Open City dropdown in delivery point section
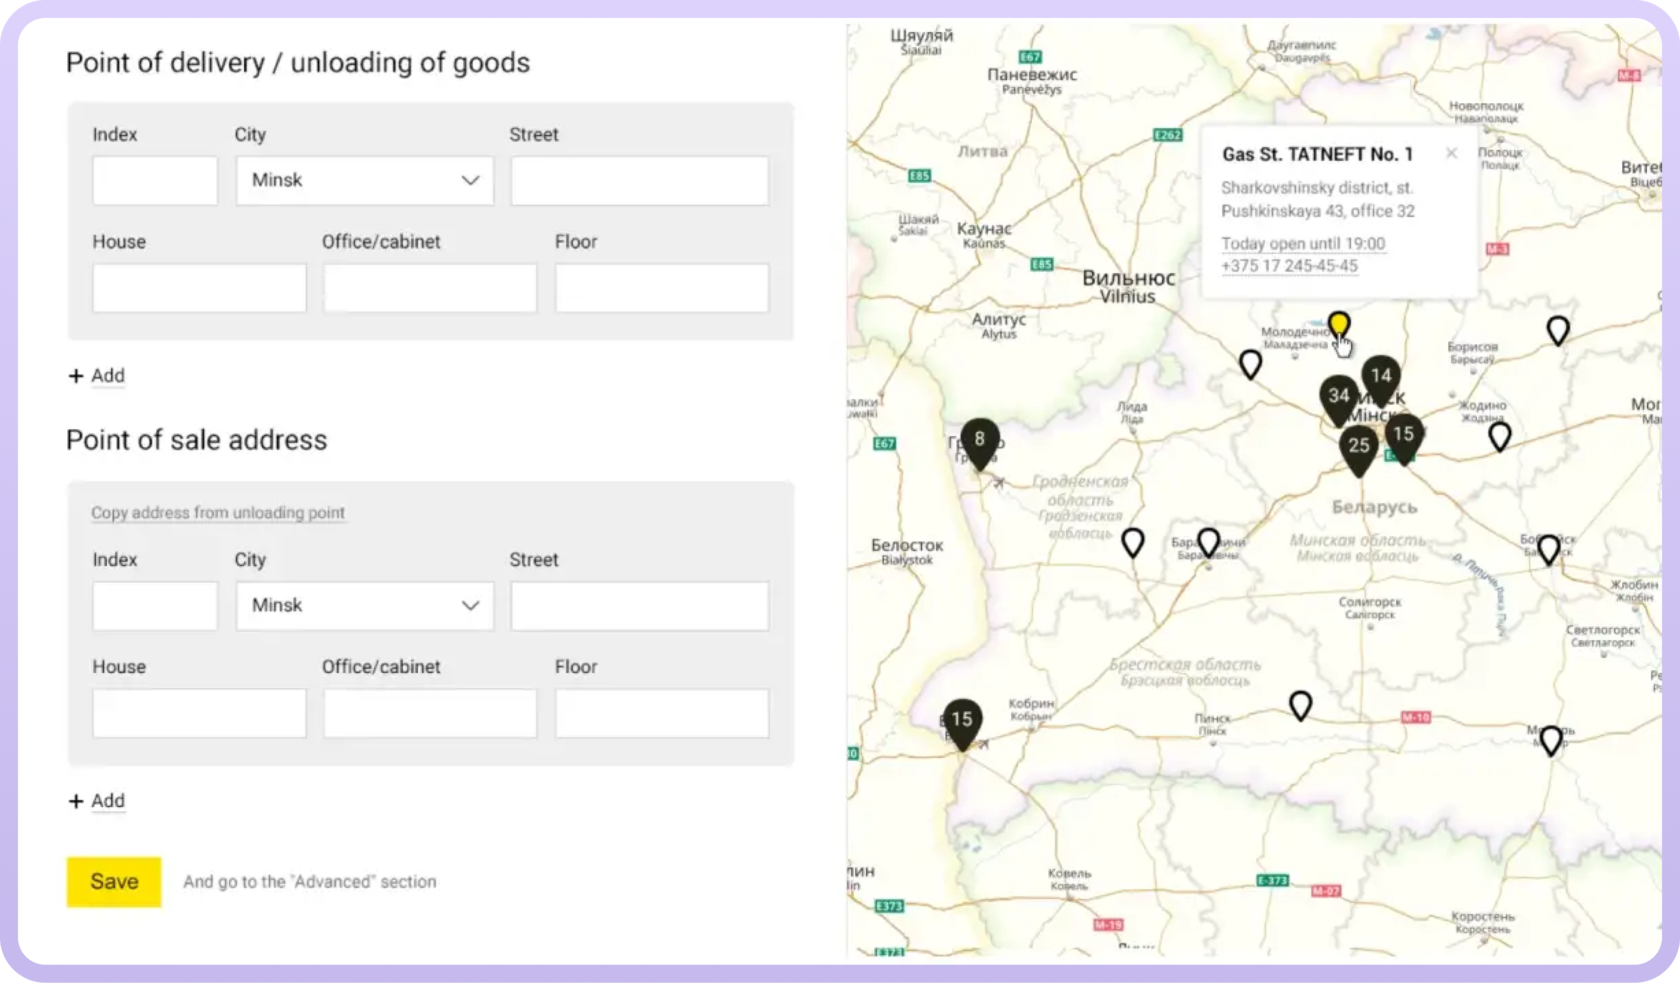The height and width of the screenshot is (983, 1680). pos(365,181)
